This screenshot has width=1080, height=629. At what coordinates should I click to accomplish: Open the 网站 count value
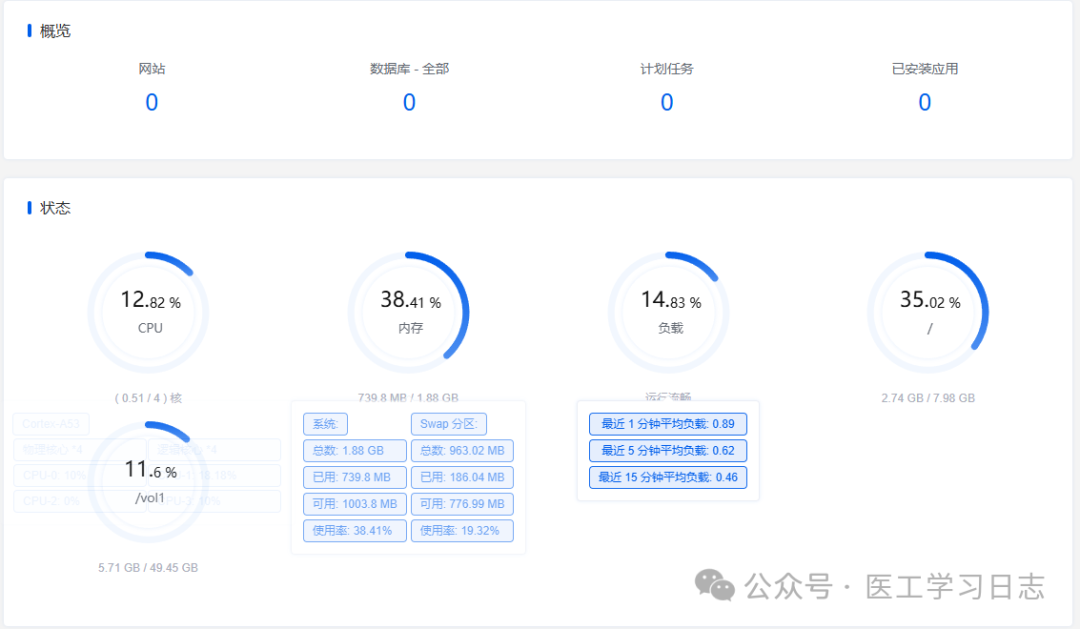152,103
